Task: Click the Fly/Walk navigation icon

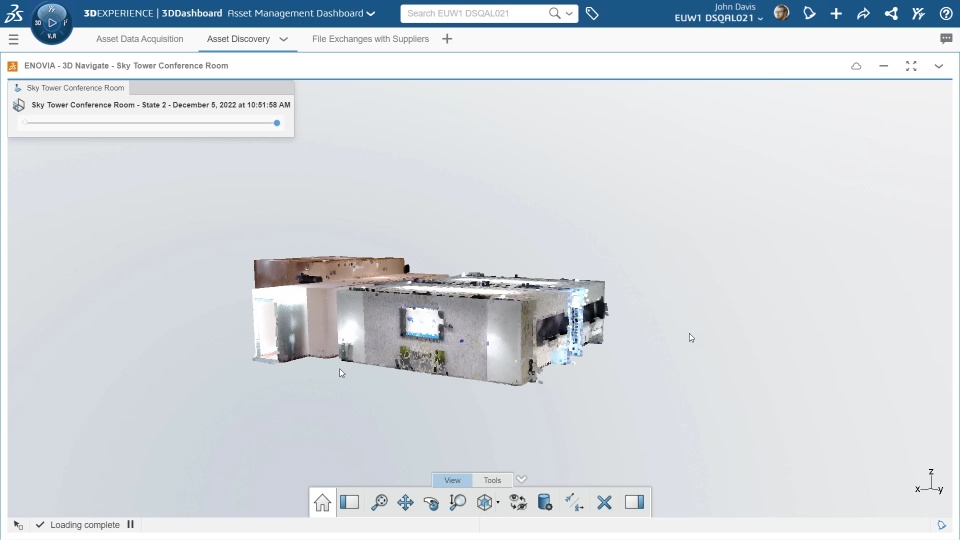Action: coord(574,503)
